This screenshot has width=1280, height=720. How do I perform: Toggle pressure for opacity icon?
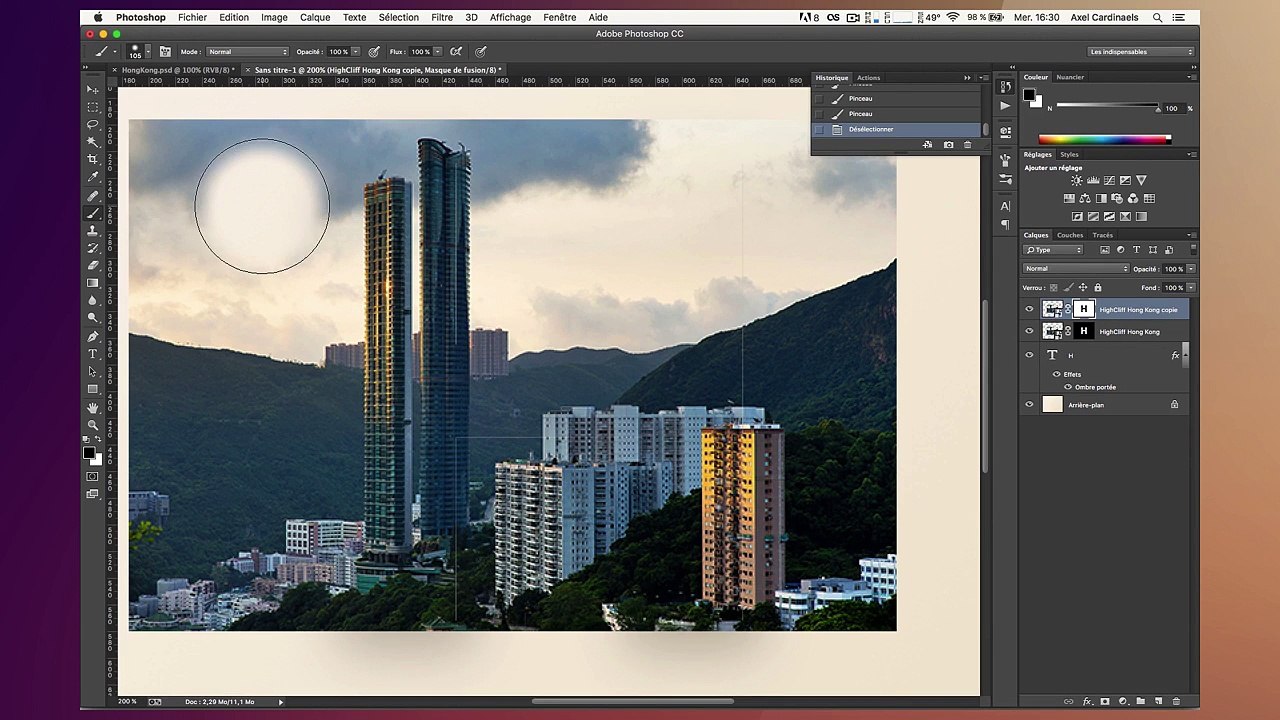point(374,52)
